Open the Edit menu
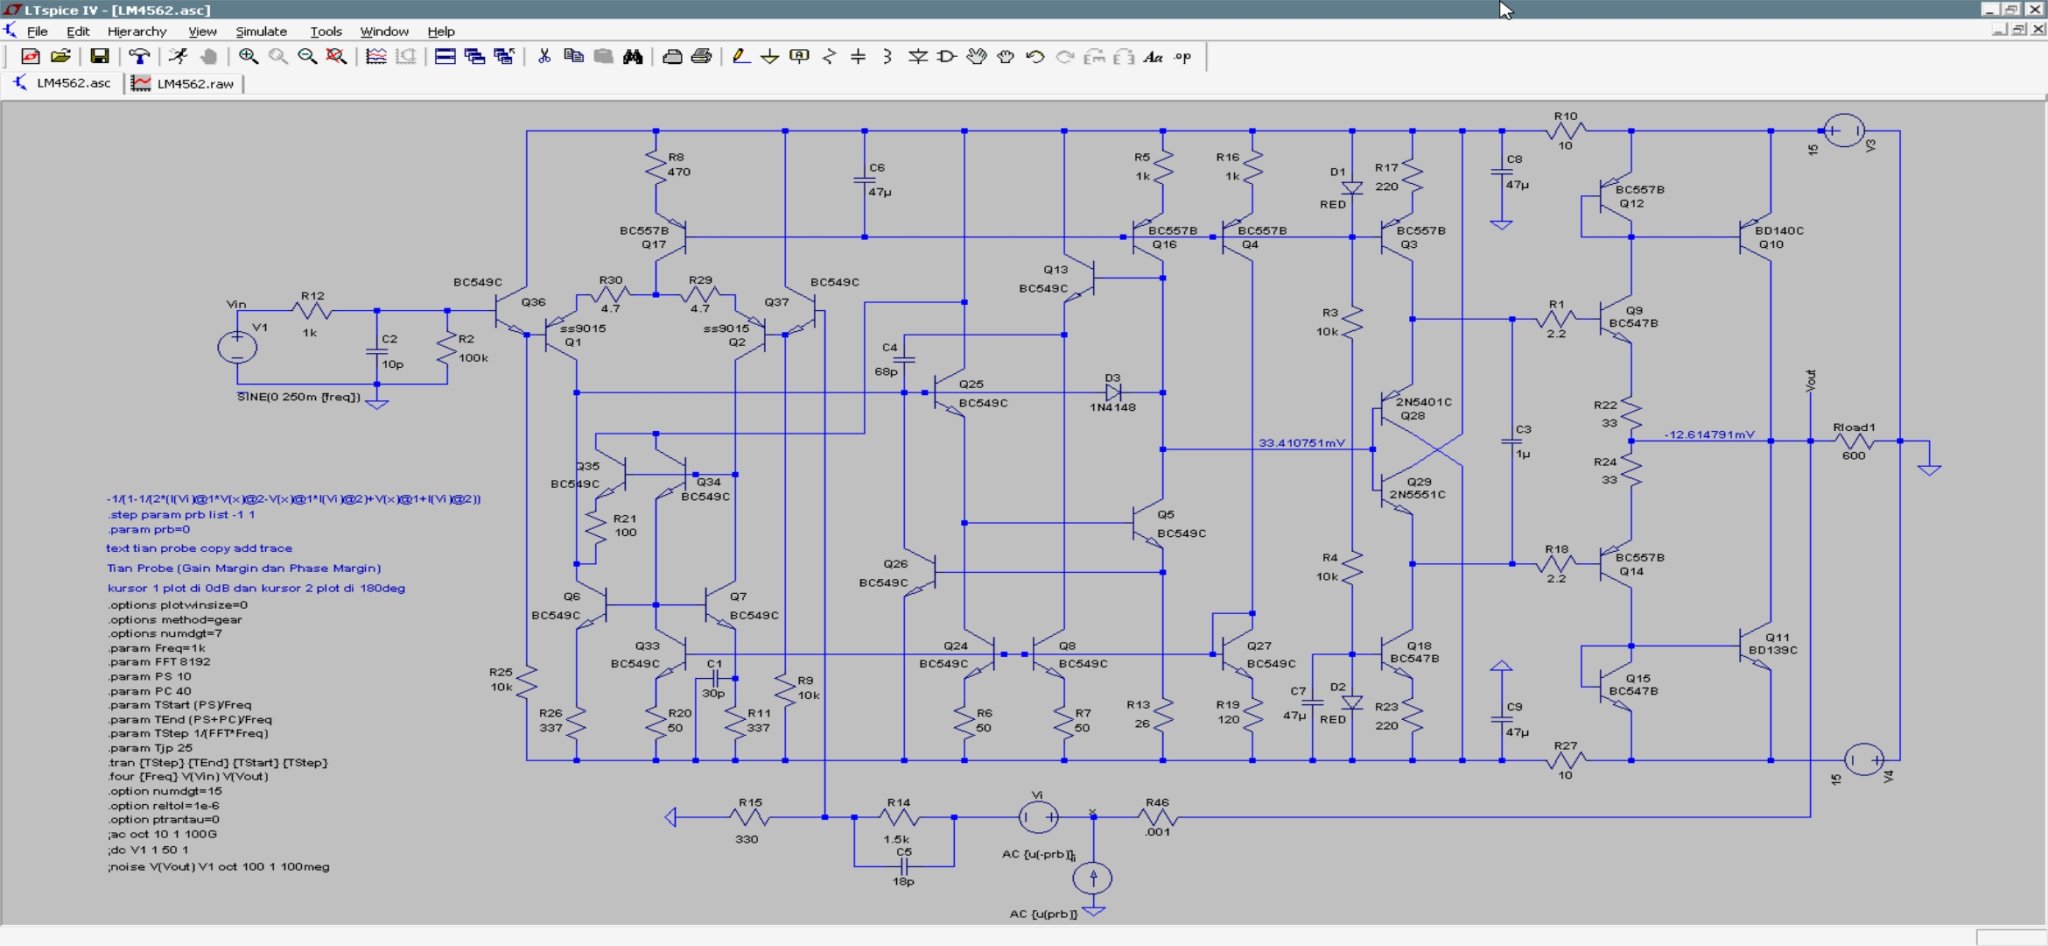 [x=78, y=31]
